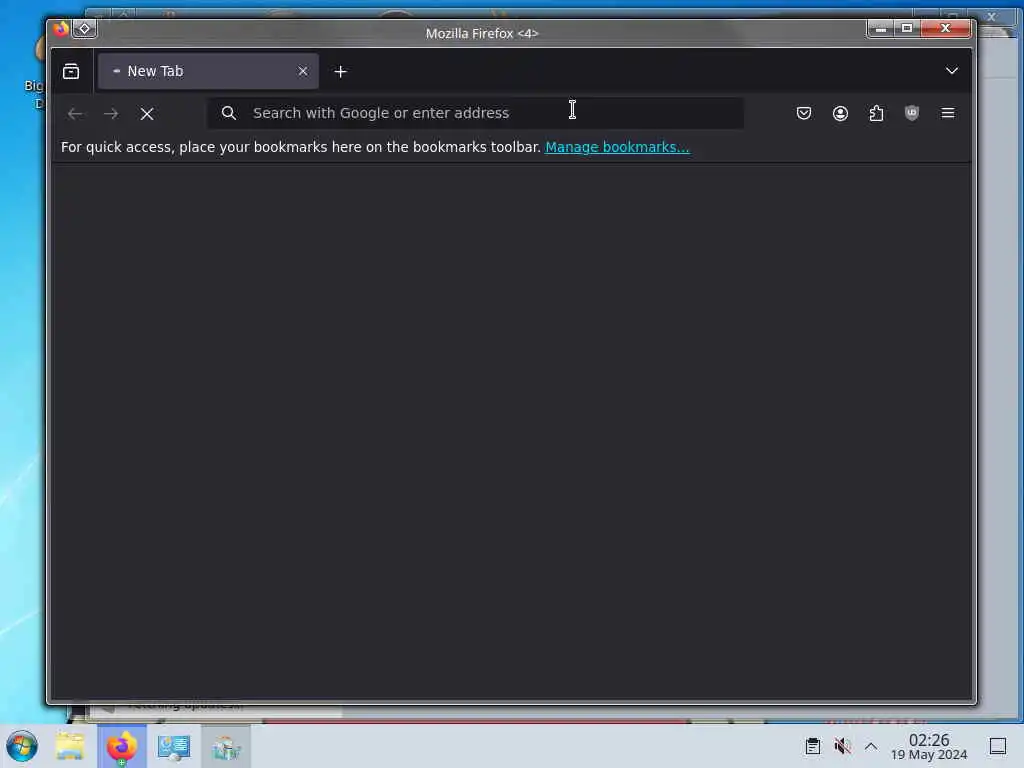Viewport: 1024px width, 768px height.
Task: Show desktop with the corner button
Action: pyautogui.click(x=997, y=746)
